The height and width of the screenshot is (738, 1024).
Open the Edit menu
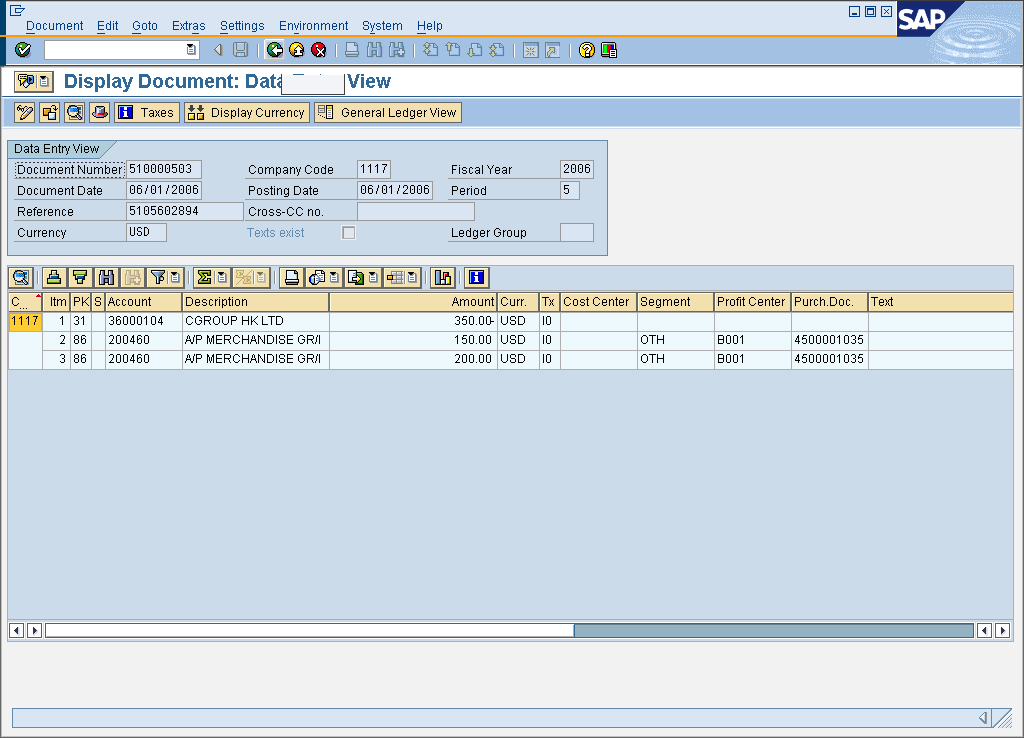(x=107, y=25)
